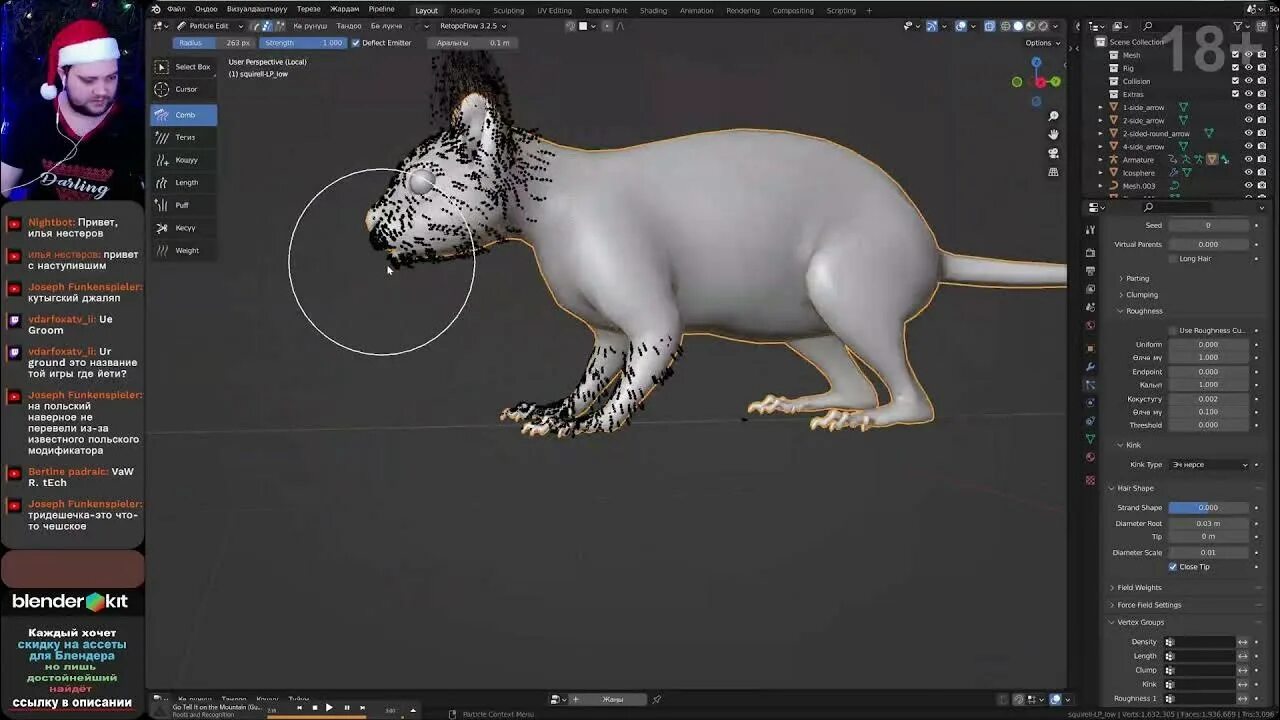Open the Pipeline menu
The image size is (1280, 720).
point(381,10)
